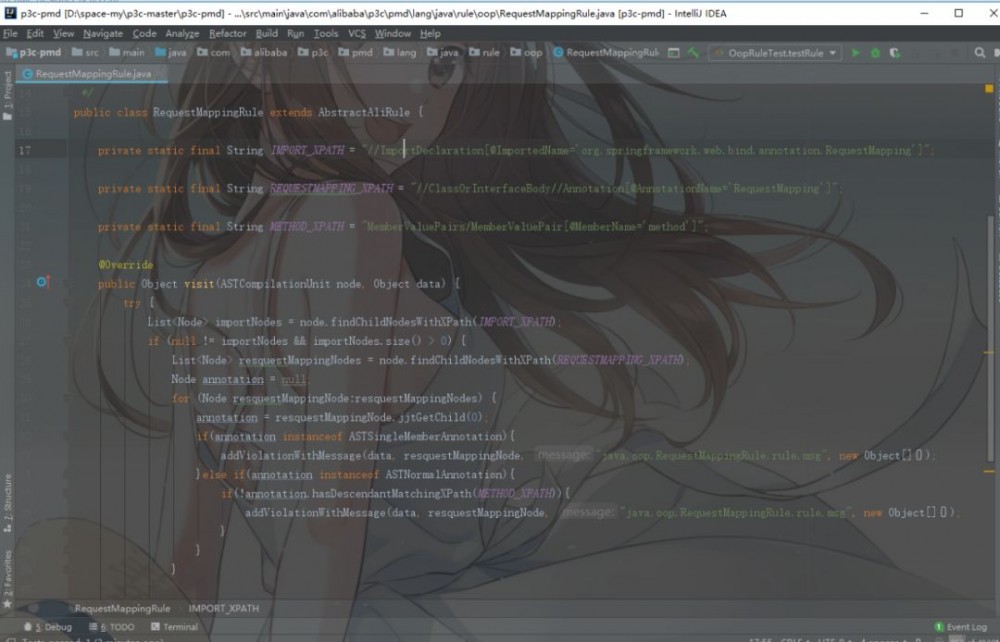
Task: Click ASTNormalAnnotation in the code
Action: [444, 474]
